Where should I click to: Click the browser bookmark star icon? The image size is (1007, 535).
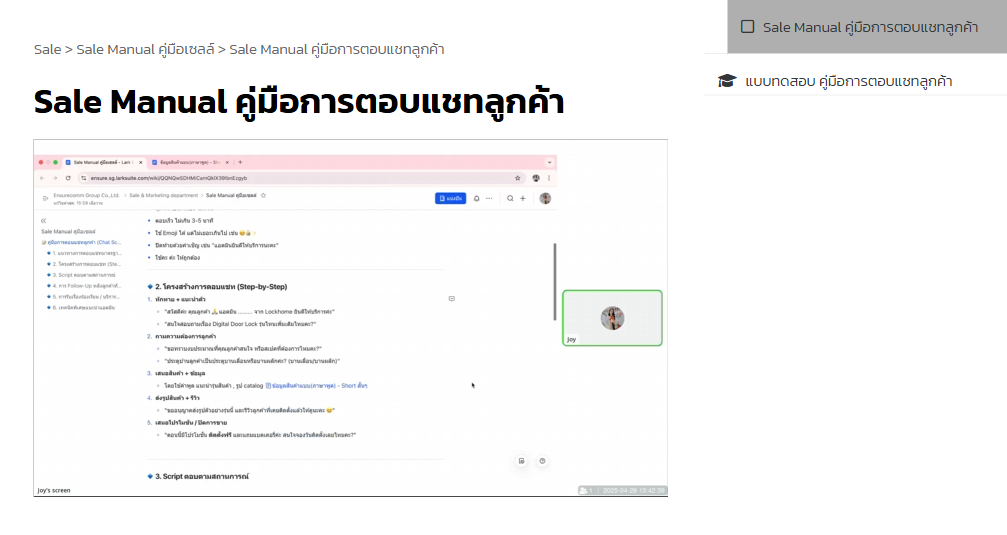coord(517,177)
